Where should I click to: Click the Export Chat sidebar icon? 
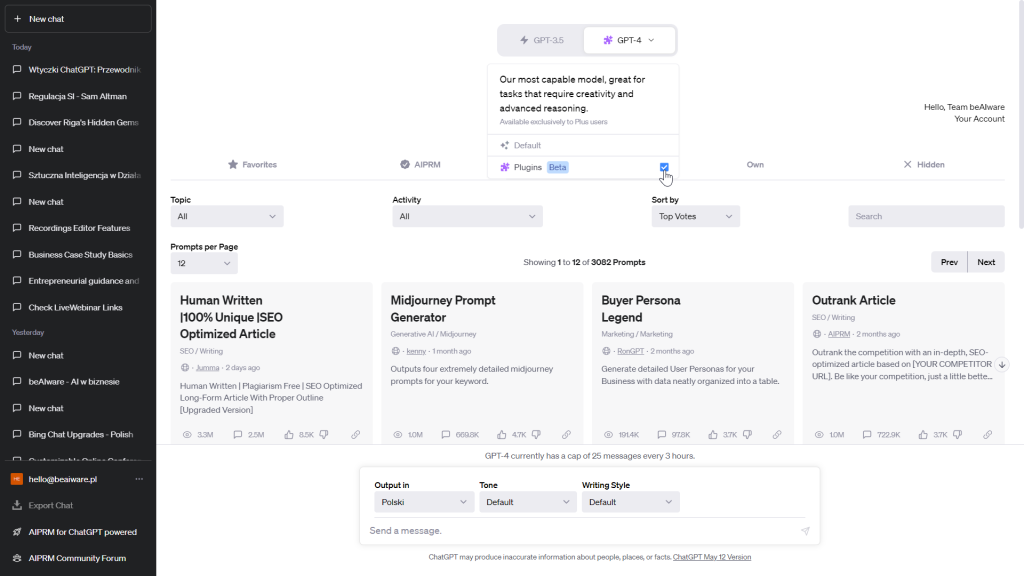17,506
